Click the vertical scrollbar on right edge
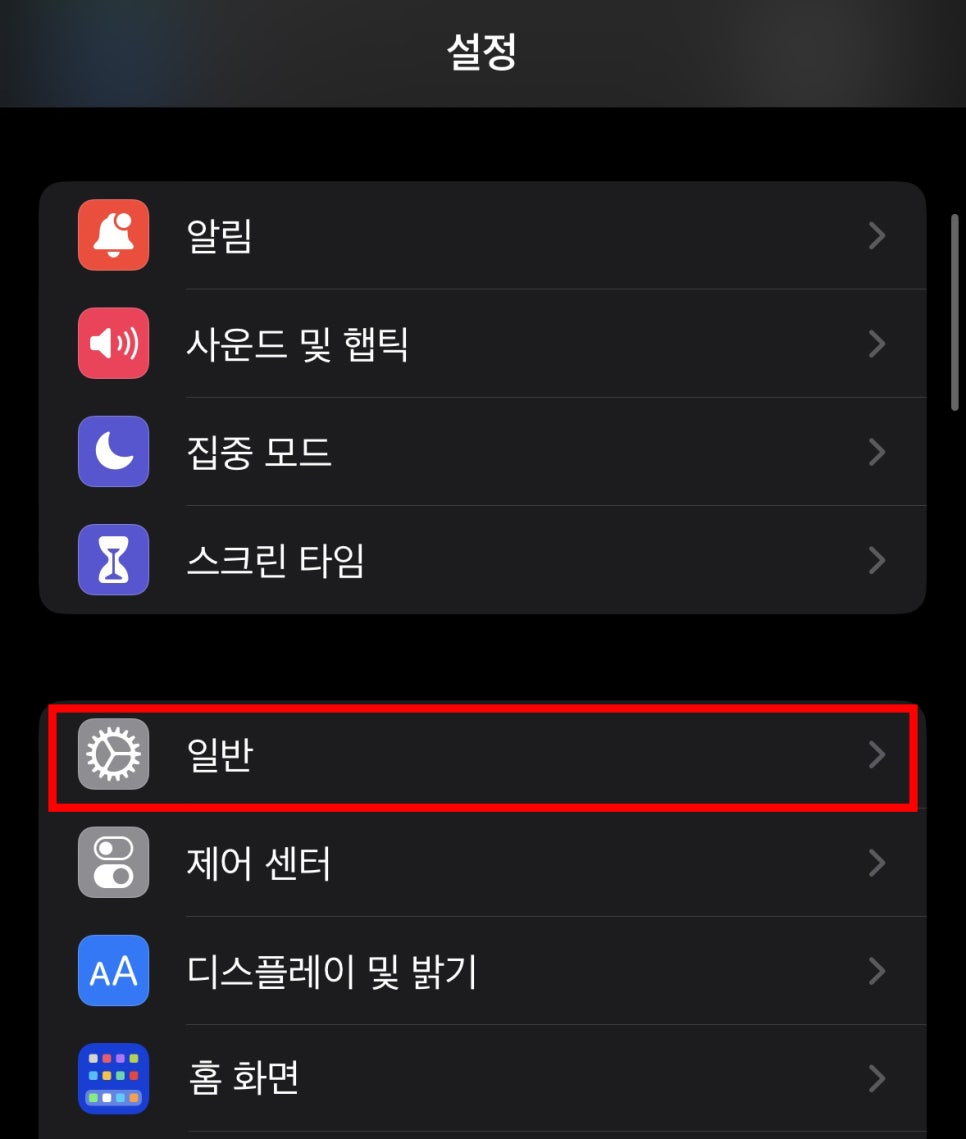The height and width of the screenshot is (1139, 966). [x=955, y=312]
